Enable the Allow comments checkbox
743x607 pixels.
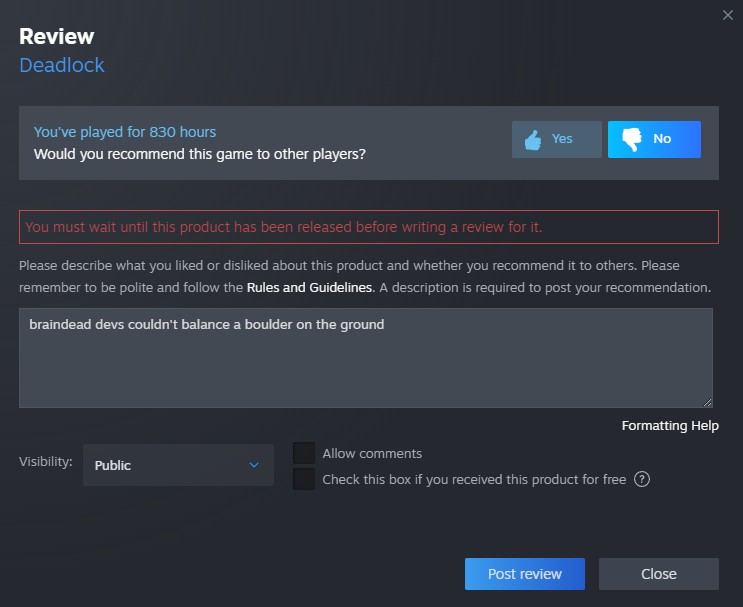(x=304, y=453)
